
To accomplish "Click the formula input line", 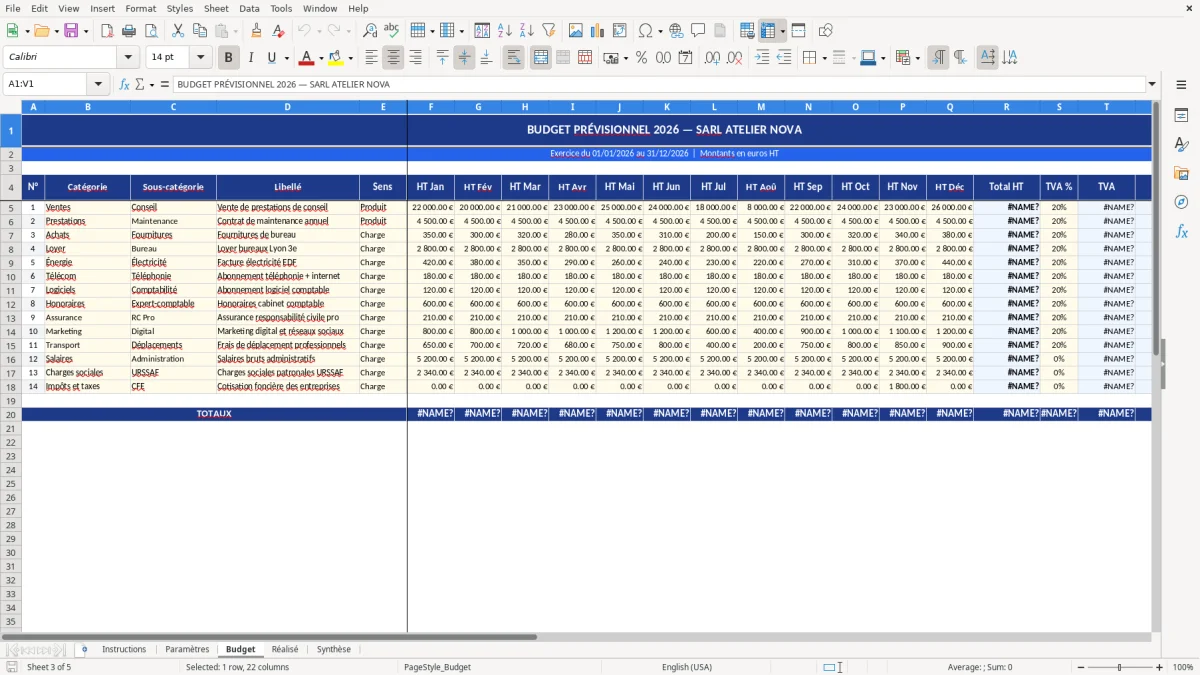I will coord(659,84).
